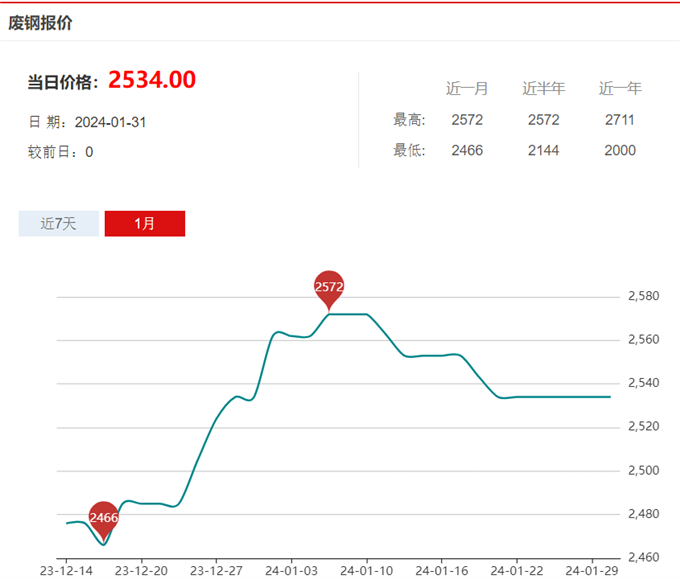Viewport: 680px width, 579px height.
Task: Click the 2,500 y-axis label
Action: click(x=644, y=471)
